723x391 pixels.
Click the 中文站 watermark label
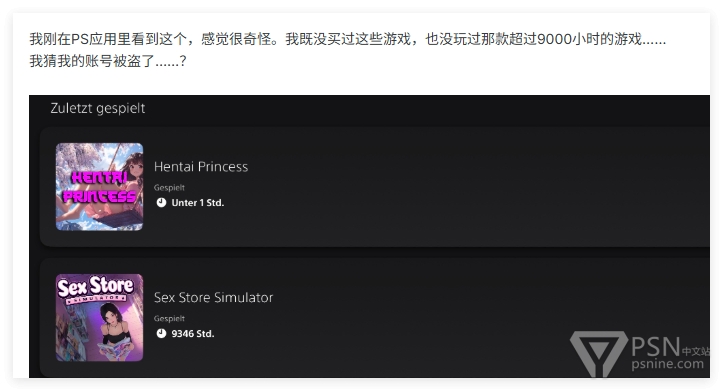(x=695, y=351)
